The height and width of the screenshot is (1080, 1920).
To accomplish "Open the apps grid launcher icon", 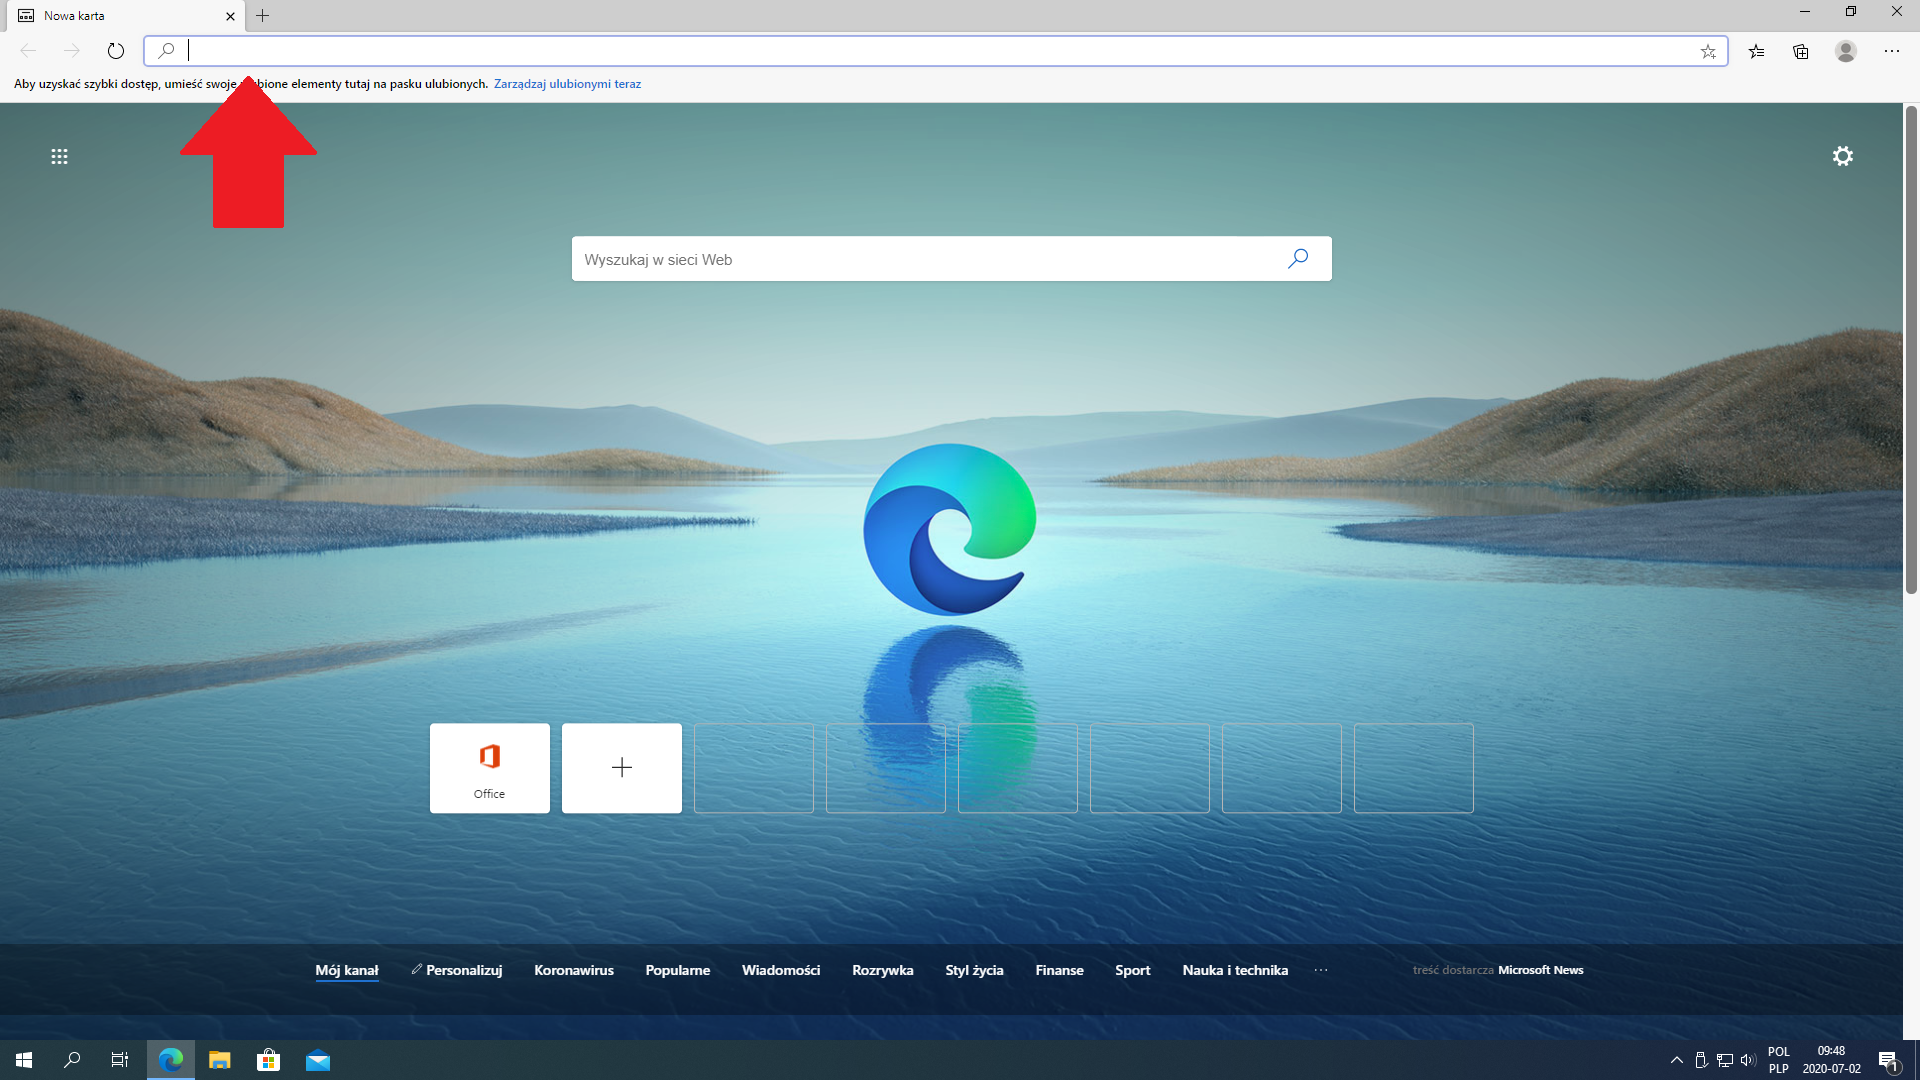I will pyautogui.click(x=59, y=156).
